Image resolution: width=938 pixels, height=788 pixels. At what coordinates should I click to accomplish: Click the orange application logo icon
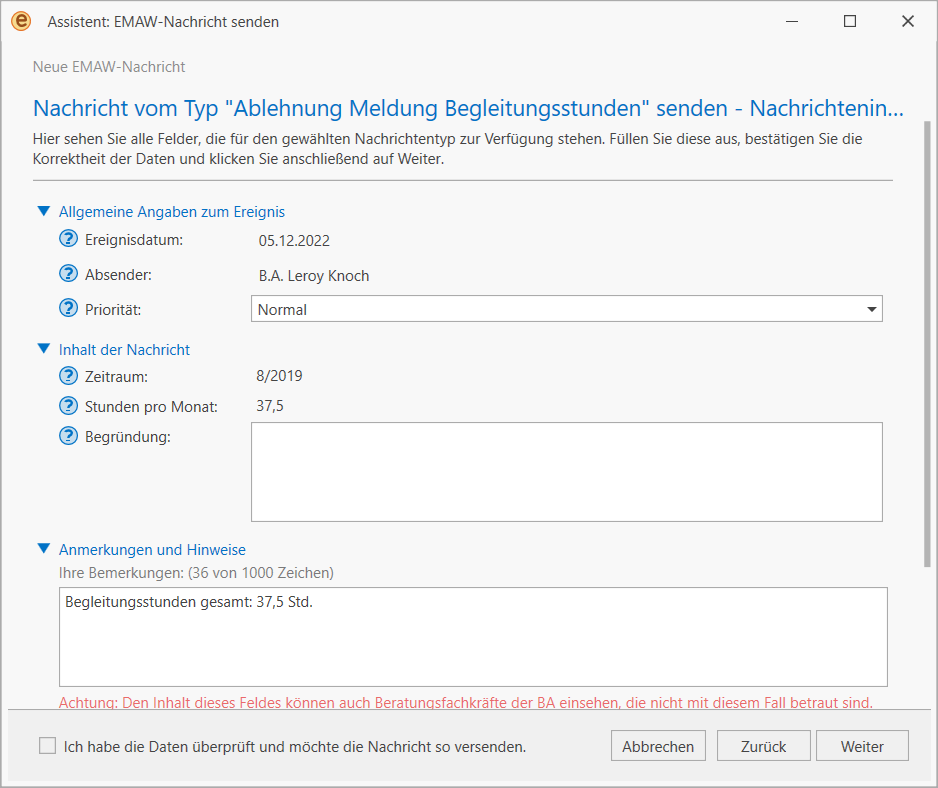click(21, 22)
